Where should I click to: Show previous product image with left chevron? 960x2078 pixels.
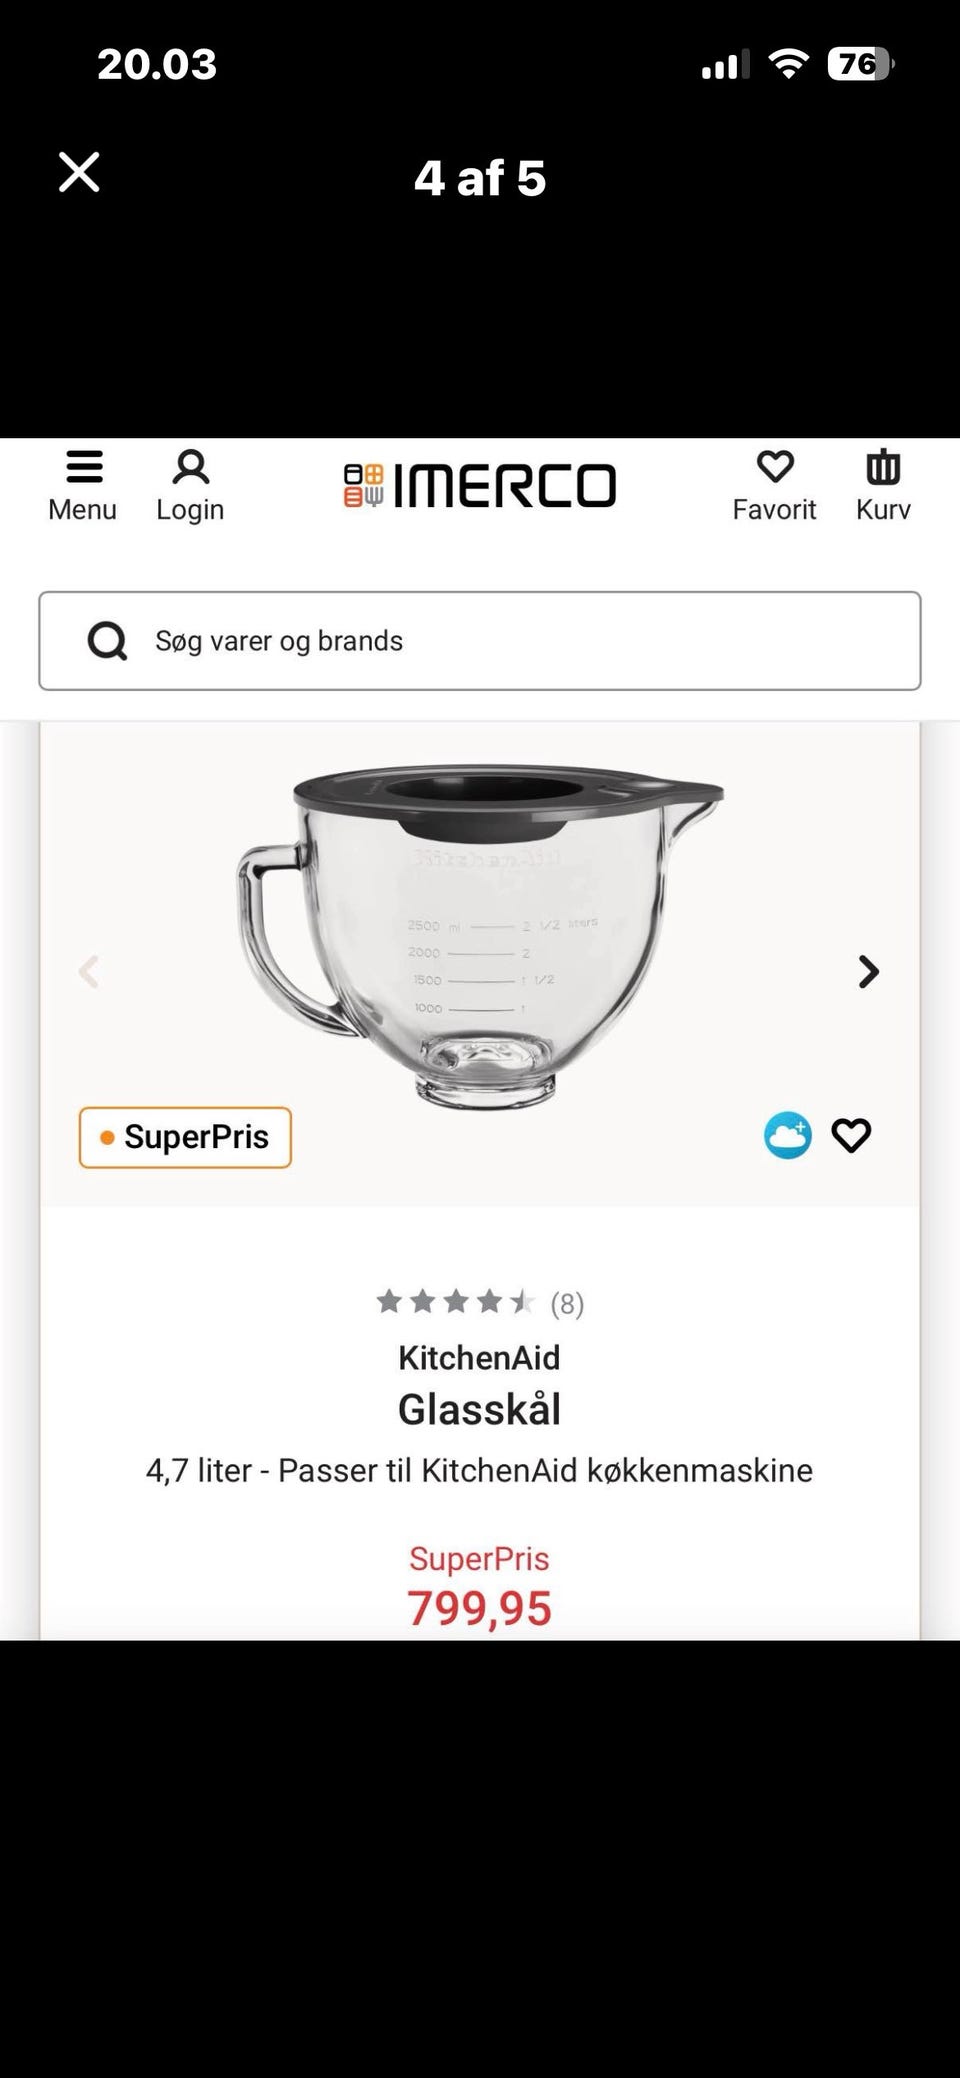90,971
